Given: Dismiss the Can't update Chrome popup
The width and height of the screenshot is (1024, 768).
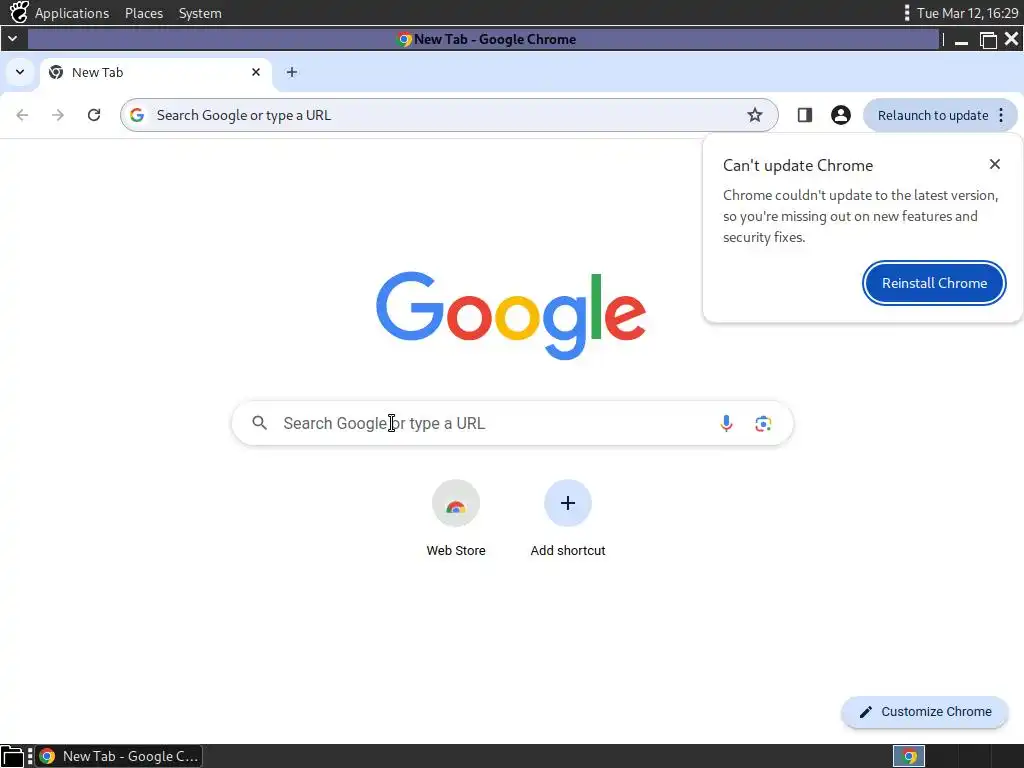Looking at the screenshot, I should click(995, 164).
